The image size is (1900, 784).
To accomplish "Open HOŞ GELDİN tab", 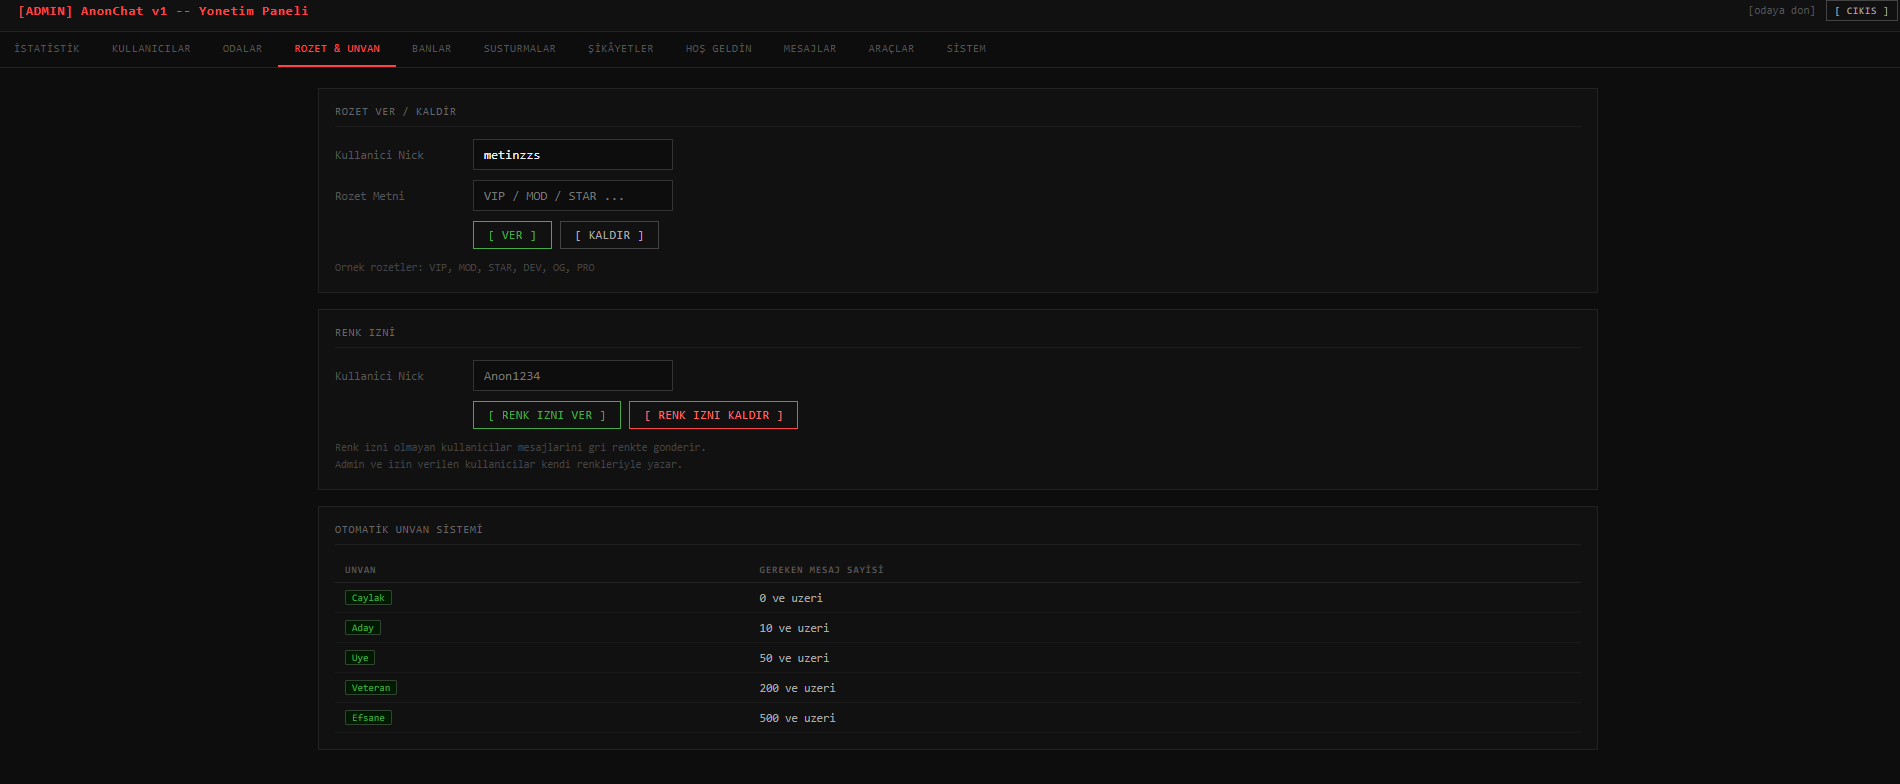I will [x=718, y=49].
